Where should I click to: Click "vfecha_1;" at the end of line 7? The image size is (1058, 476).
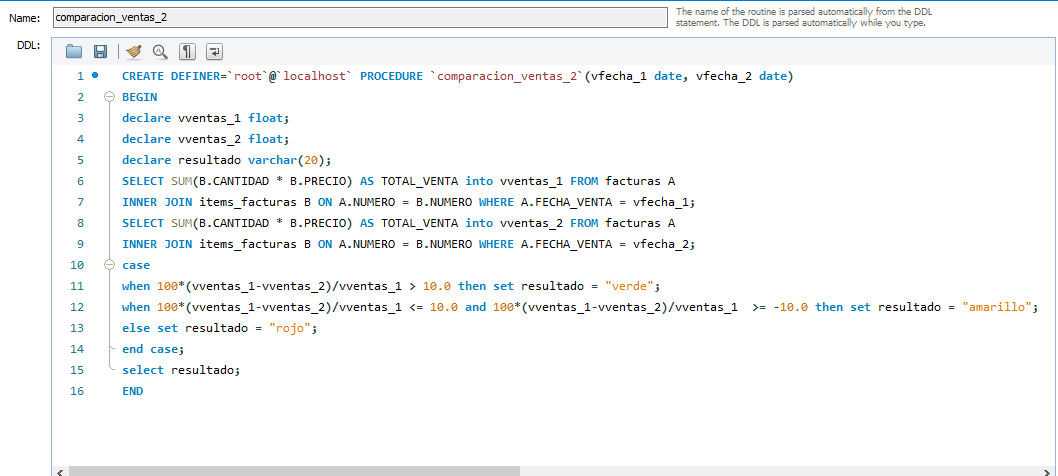(663, 203)
